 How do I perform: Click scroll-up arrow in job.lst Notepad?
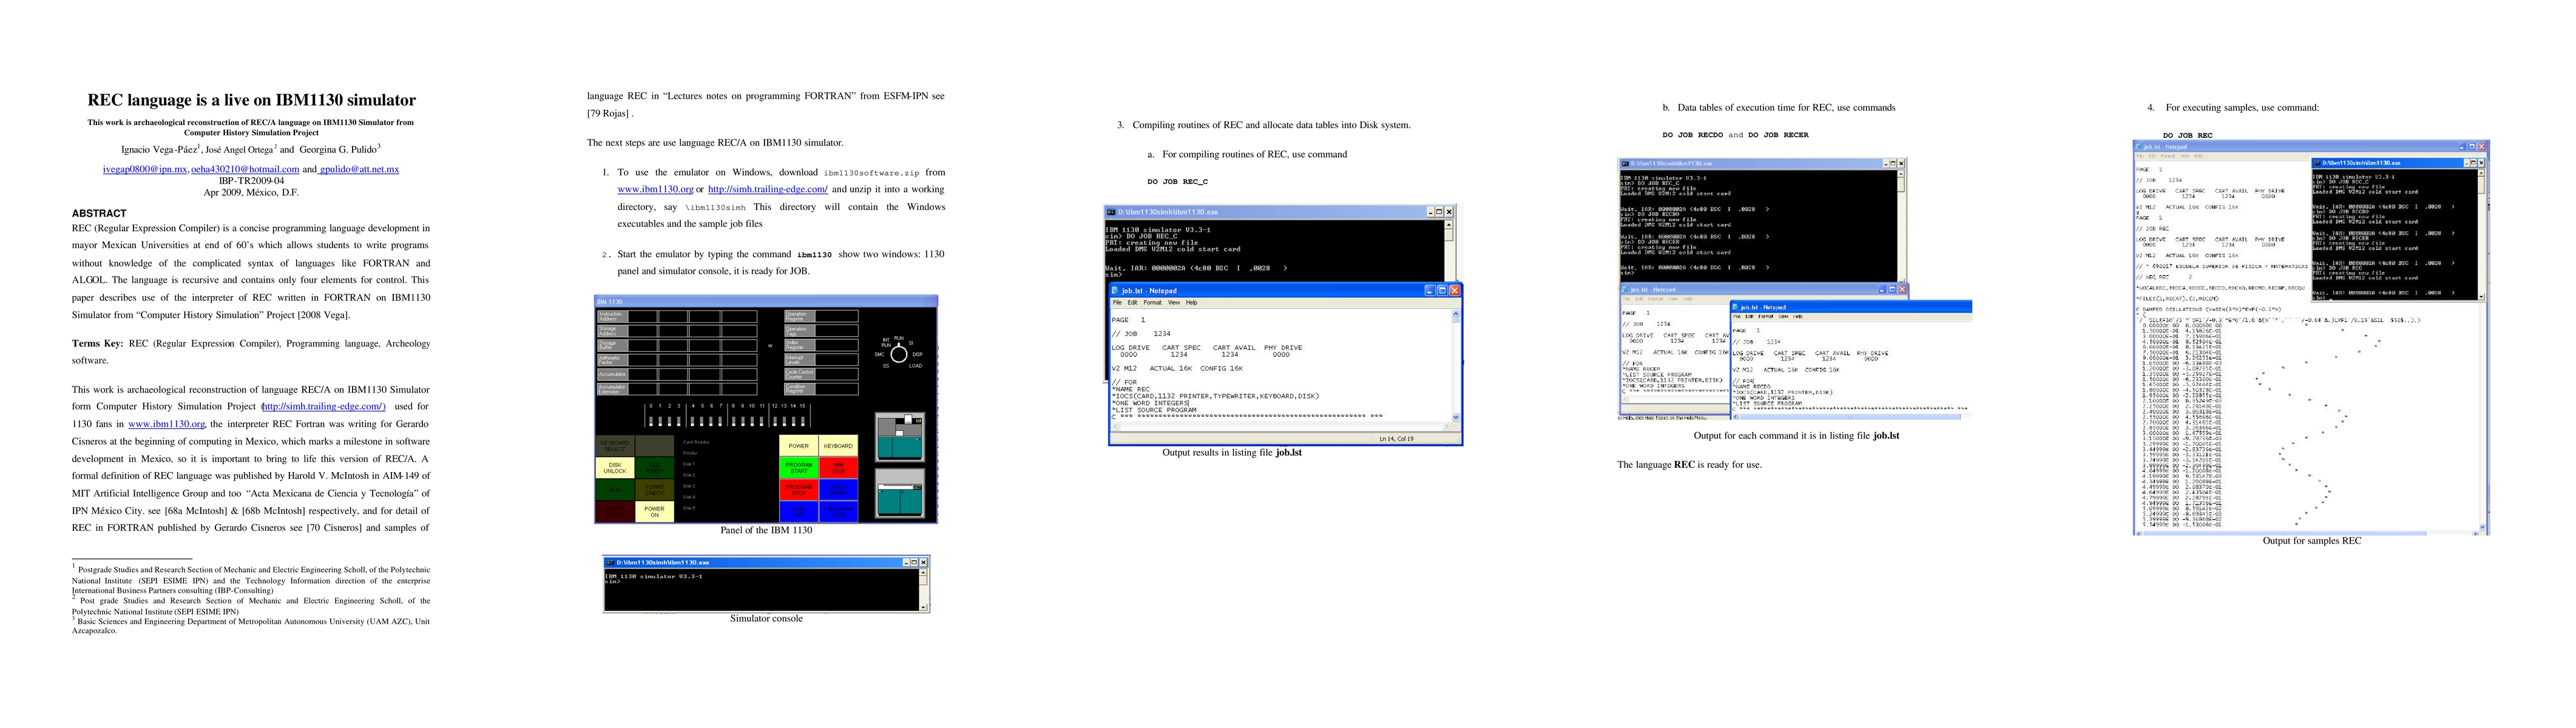tap(1455, 314)
